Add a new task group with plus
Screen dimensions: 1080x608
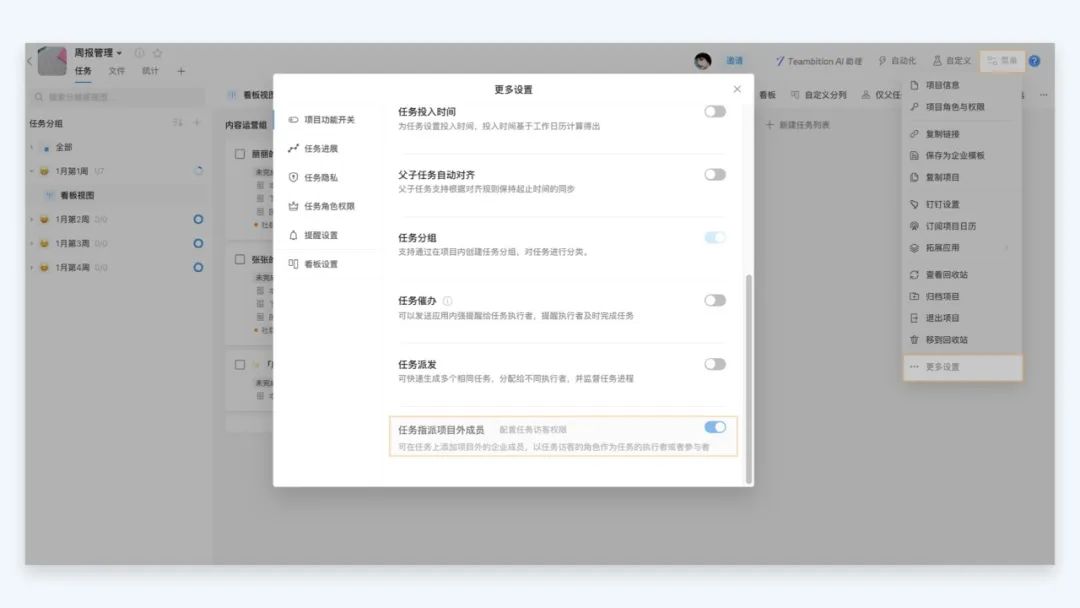(x=197, y=123)
